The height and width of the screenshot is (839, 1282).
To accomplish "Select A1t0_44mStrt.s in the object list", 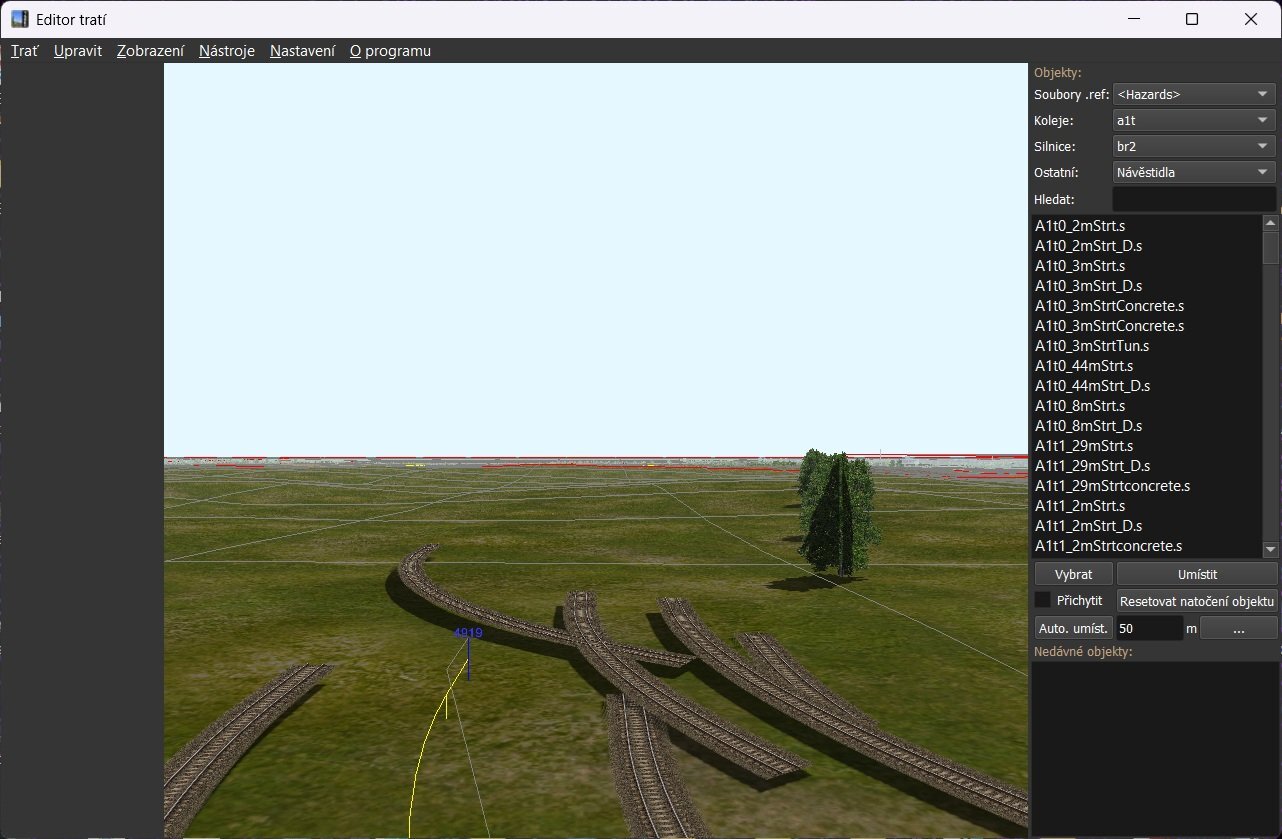I will tap(1084, 366).
